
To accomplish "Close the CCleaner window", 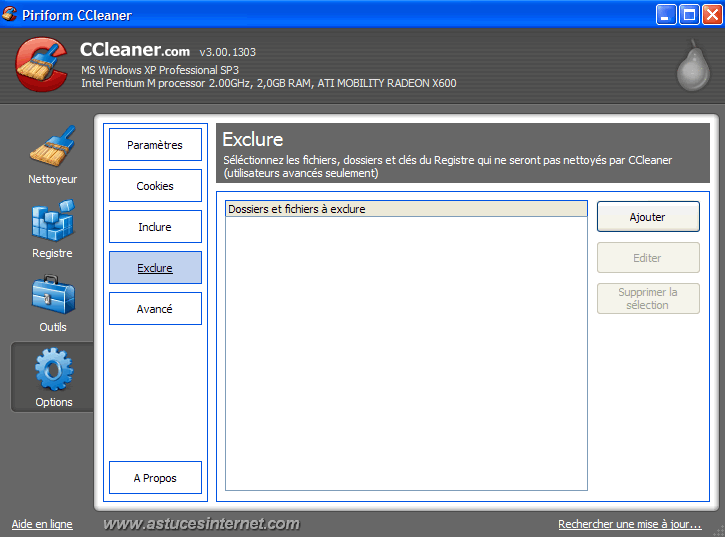I will click(x=713, y=15).
